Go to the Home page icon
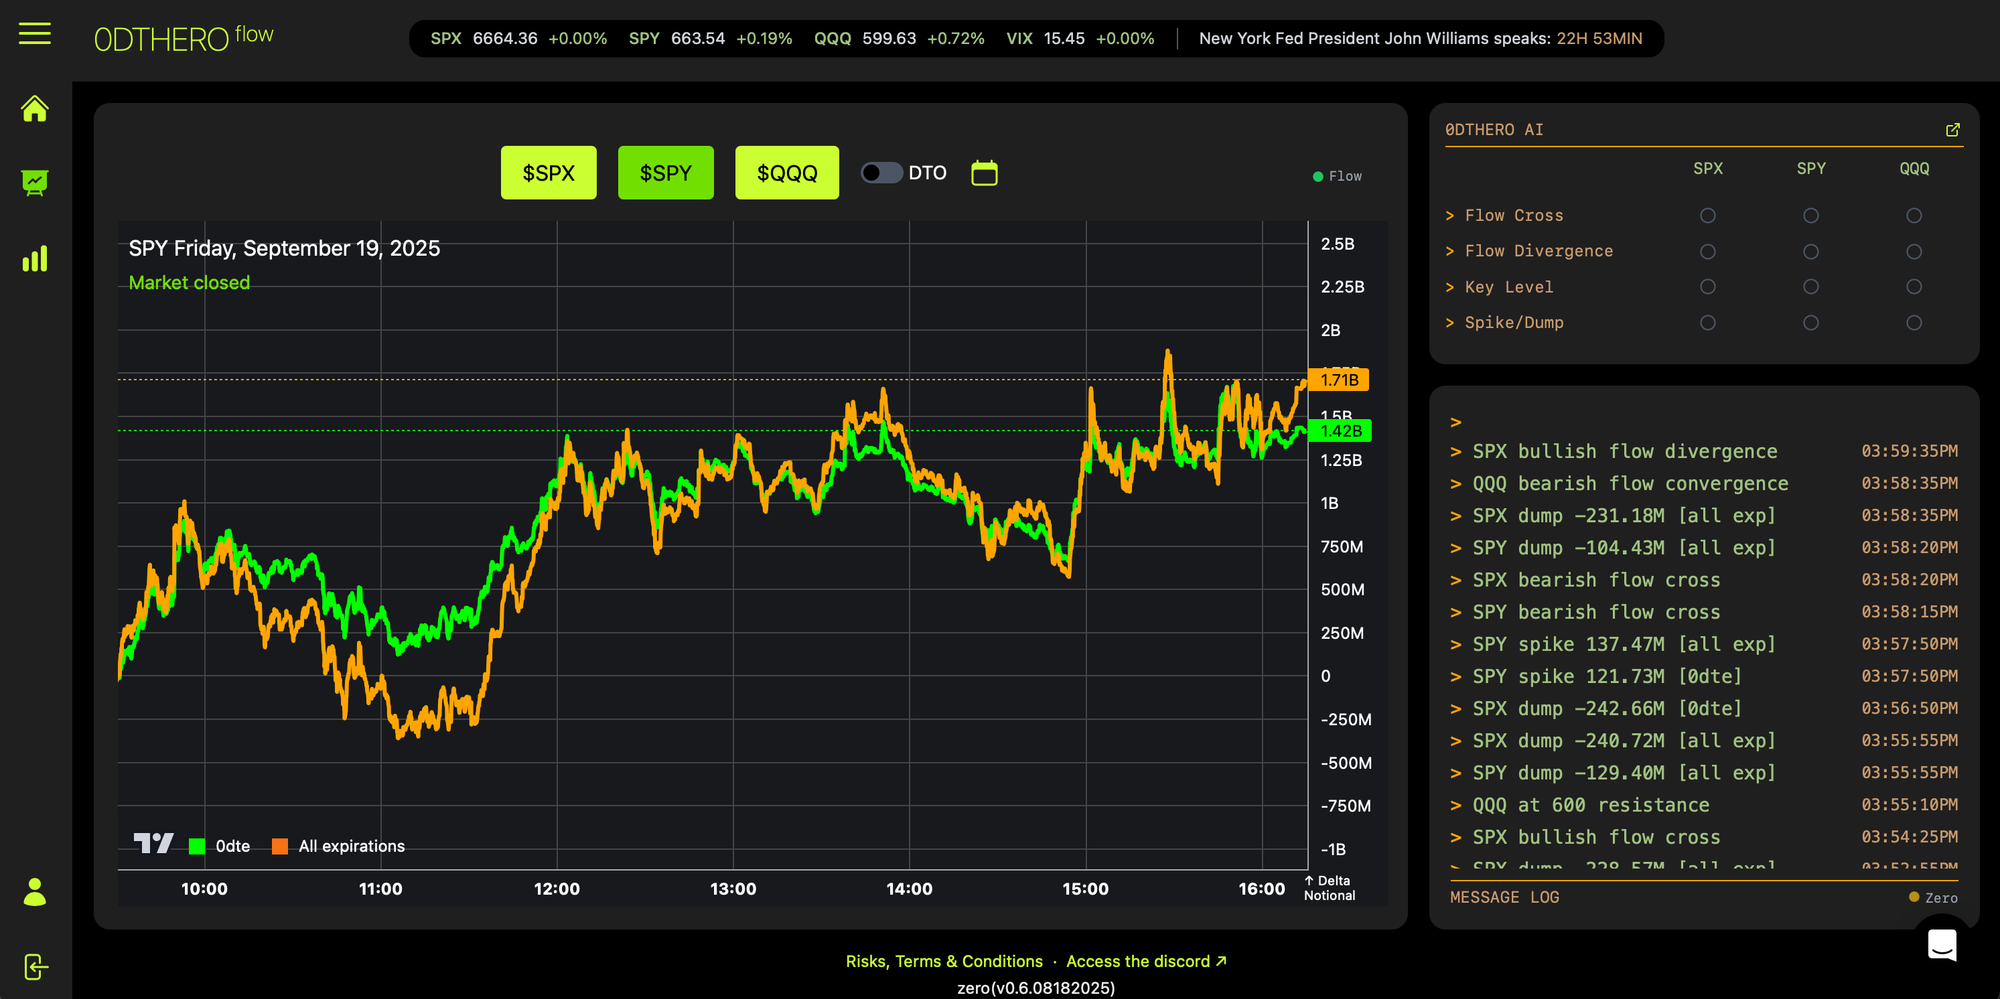2000x999 pixels. (35, 109)
